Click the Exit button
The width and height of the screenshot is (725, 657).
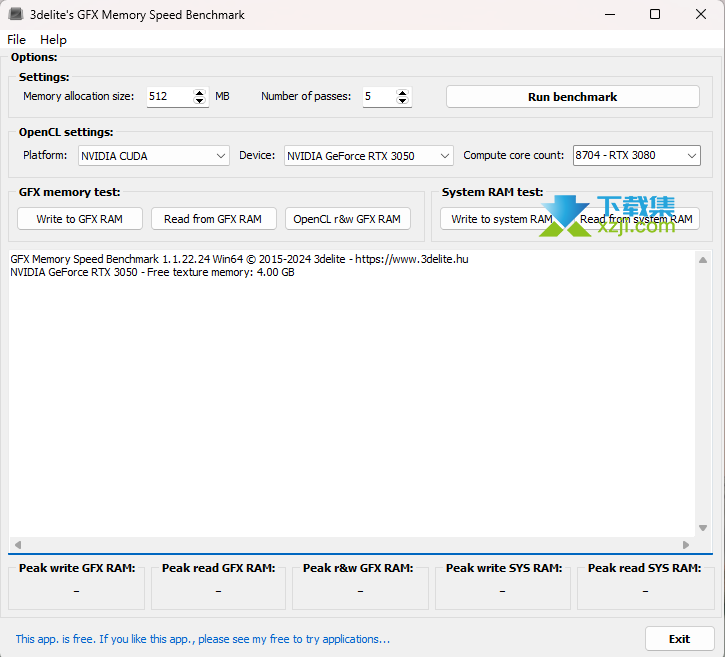click(x=679, y=639)
